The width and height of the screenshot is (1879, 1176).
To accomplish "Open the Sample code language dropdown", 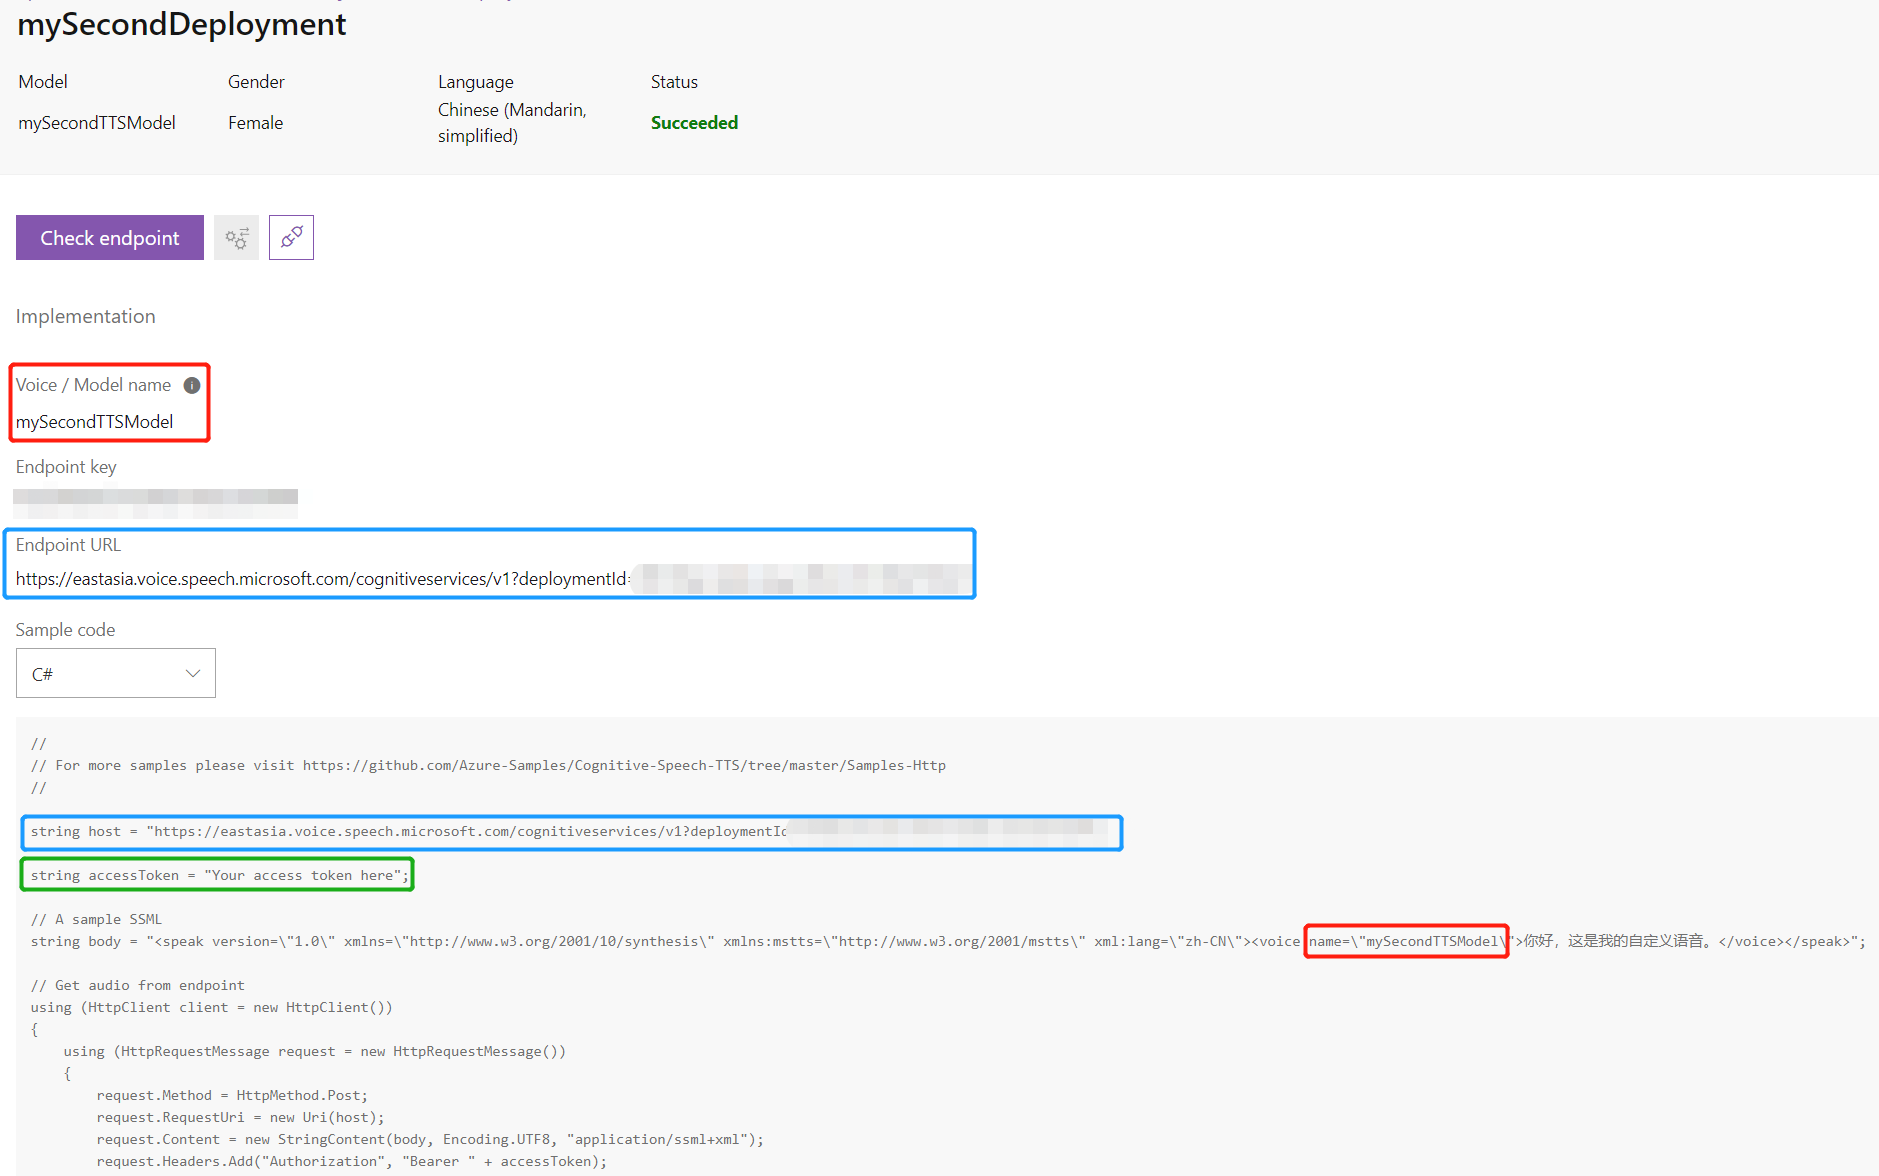I will click(x=116, y=674).
